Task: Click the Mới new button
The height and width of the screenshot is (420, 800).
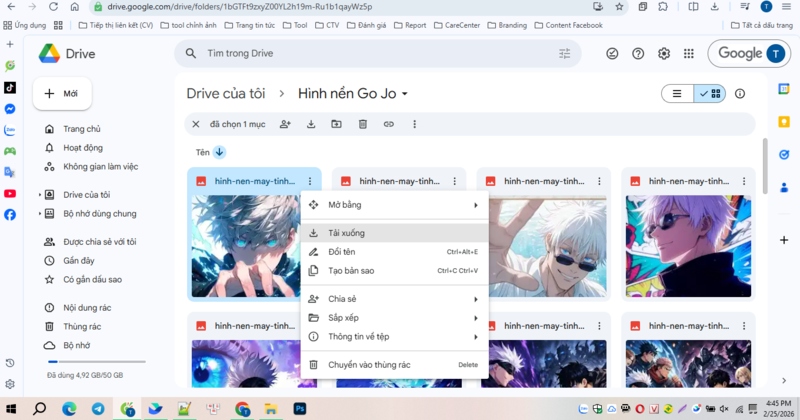Action: tap(62, 93)
